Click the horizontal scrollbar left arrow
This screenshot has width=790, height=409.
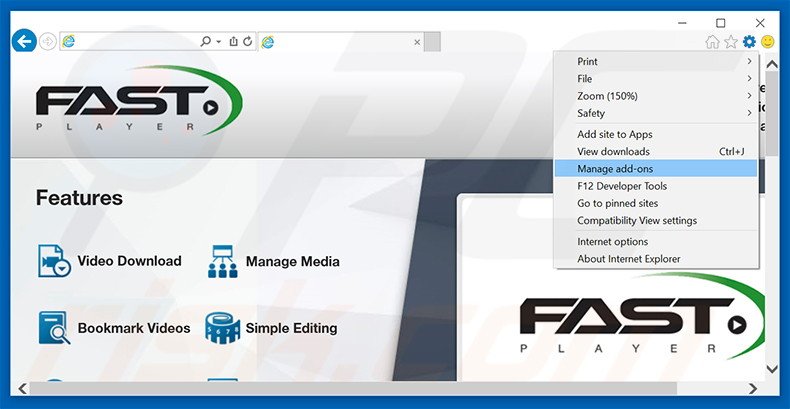coord(22,388)
